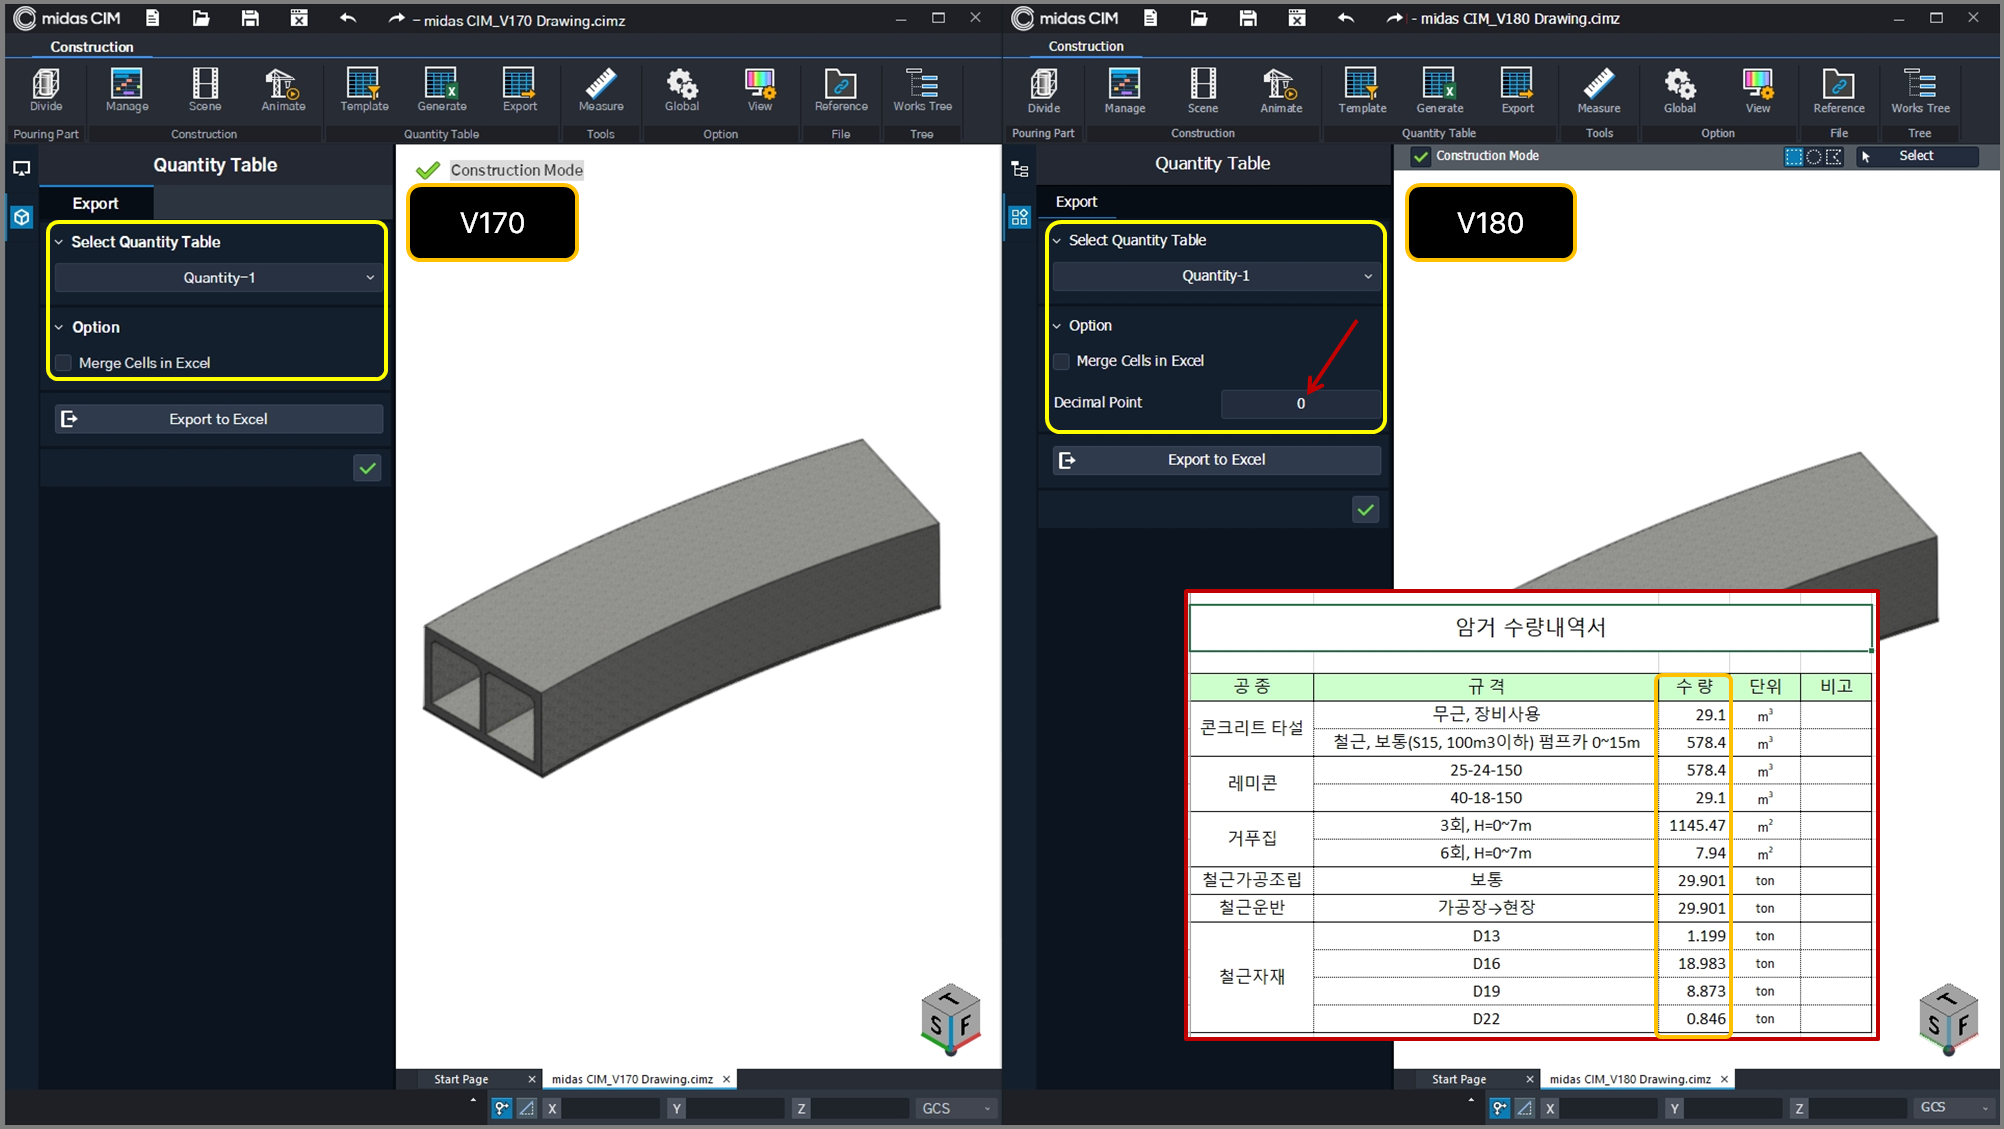Select the Export tab in V180 panel
The height and width of the screenshot is (1129, 2004).
[1077, 201]
